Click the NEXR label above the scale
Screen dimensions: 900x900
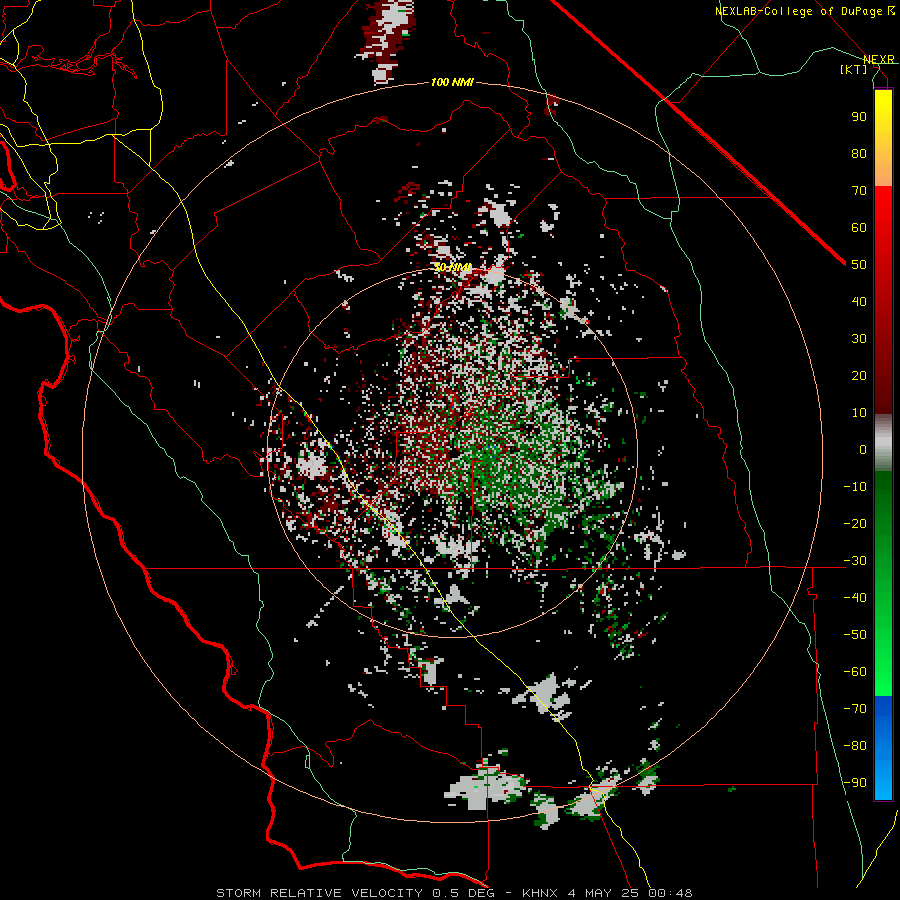879,59
